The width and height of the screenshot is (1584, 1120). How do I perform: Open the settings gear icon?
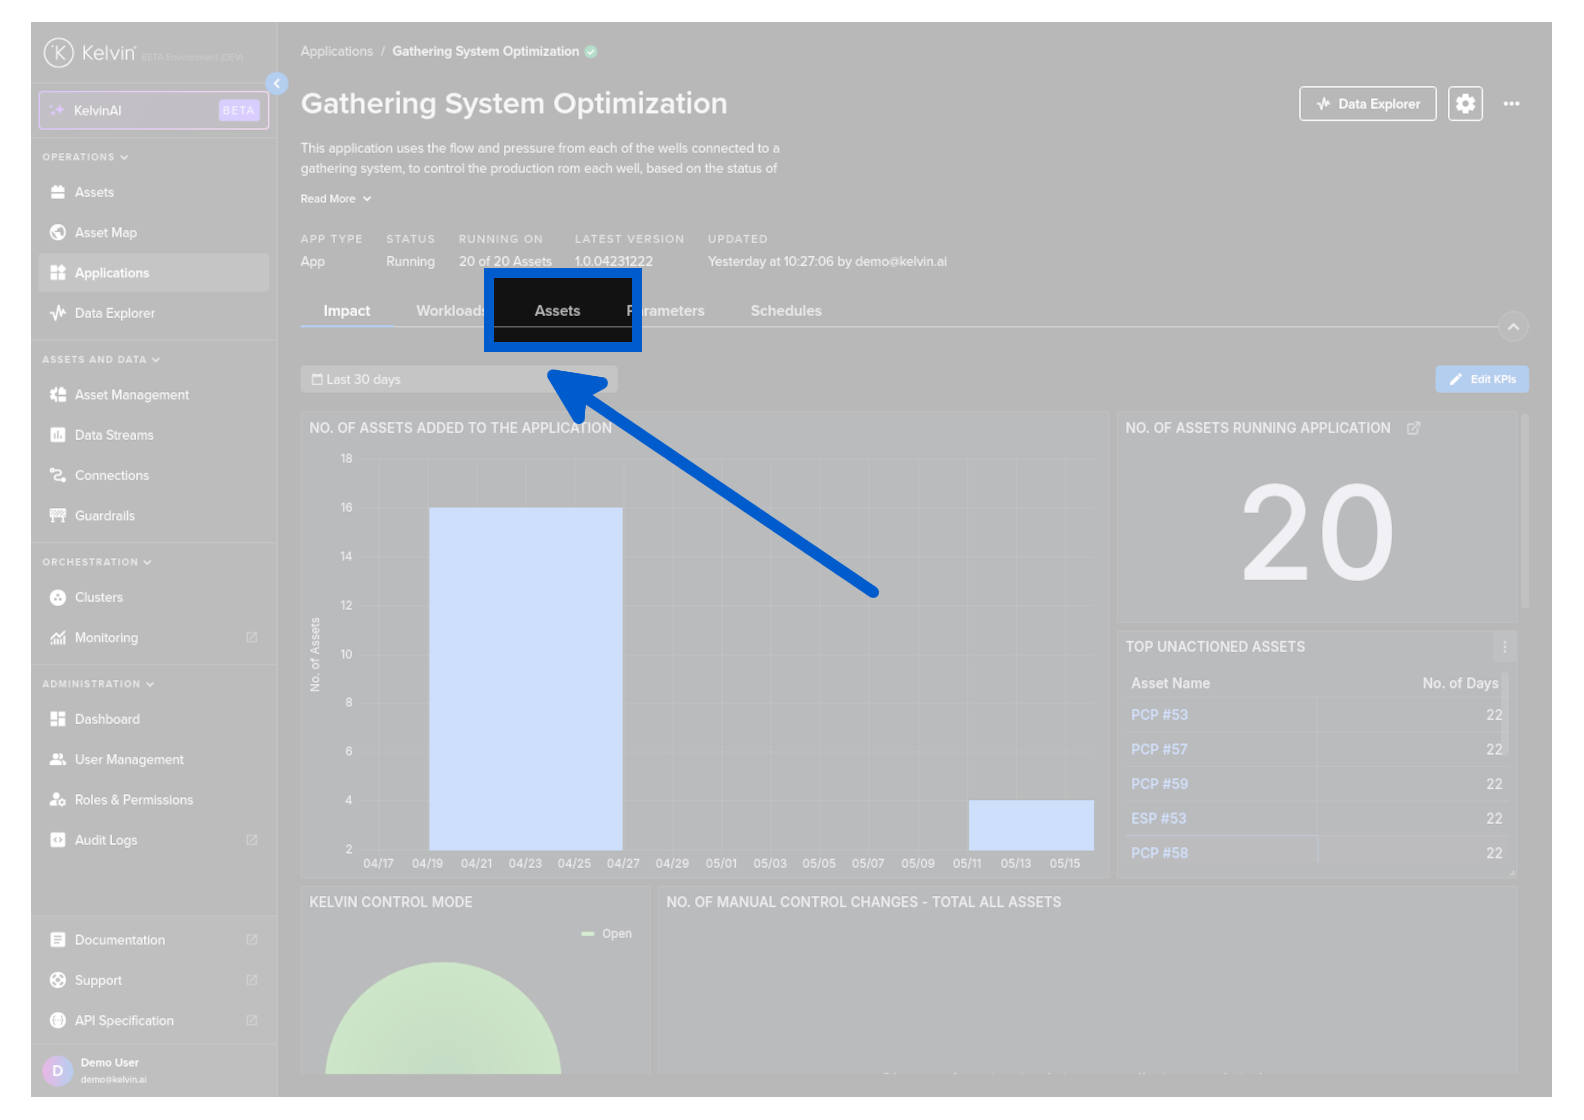tap(1465, 104)
